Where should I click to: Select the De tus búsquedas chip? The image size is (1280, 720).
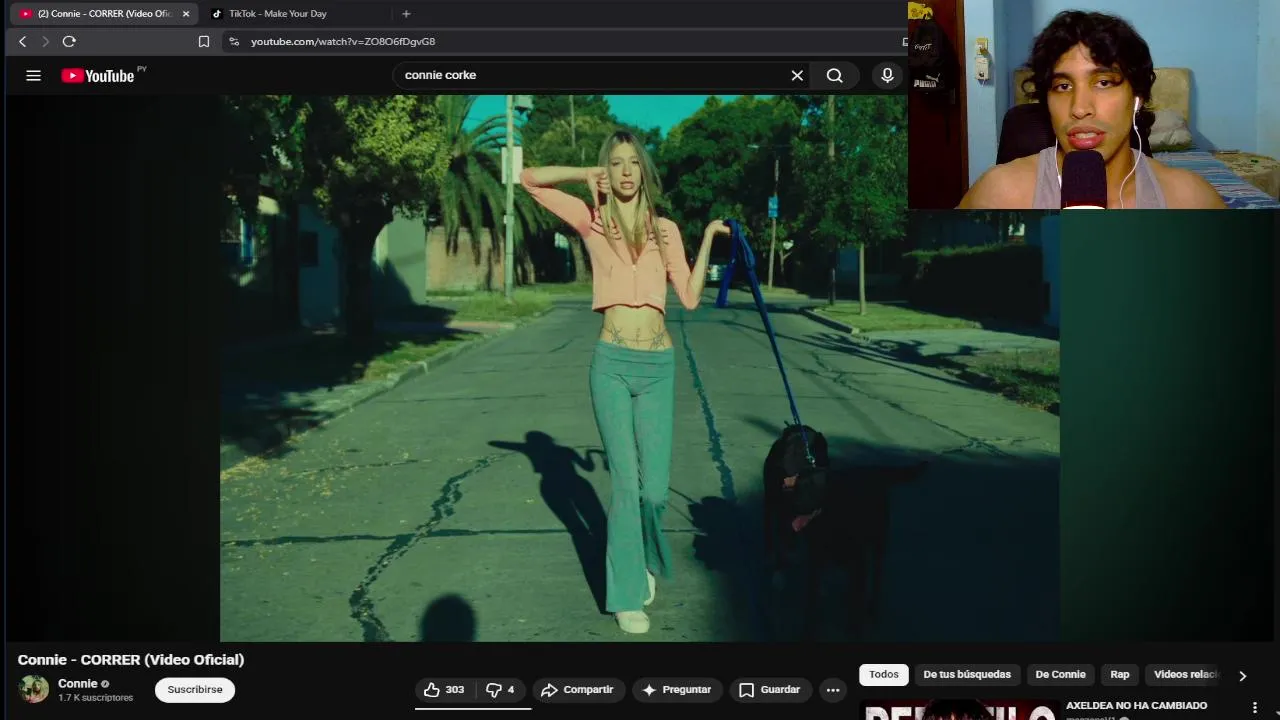(x=967, y=674)
